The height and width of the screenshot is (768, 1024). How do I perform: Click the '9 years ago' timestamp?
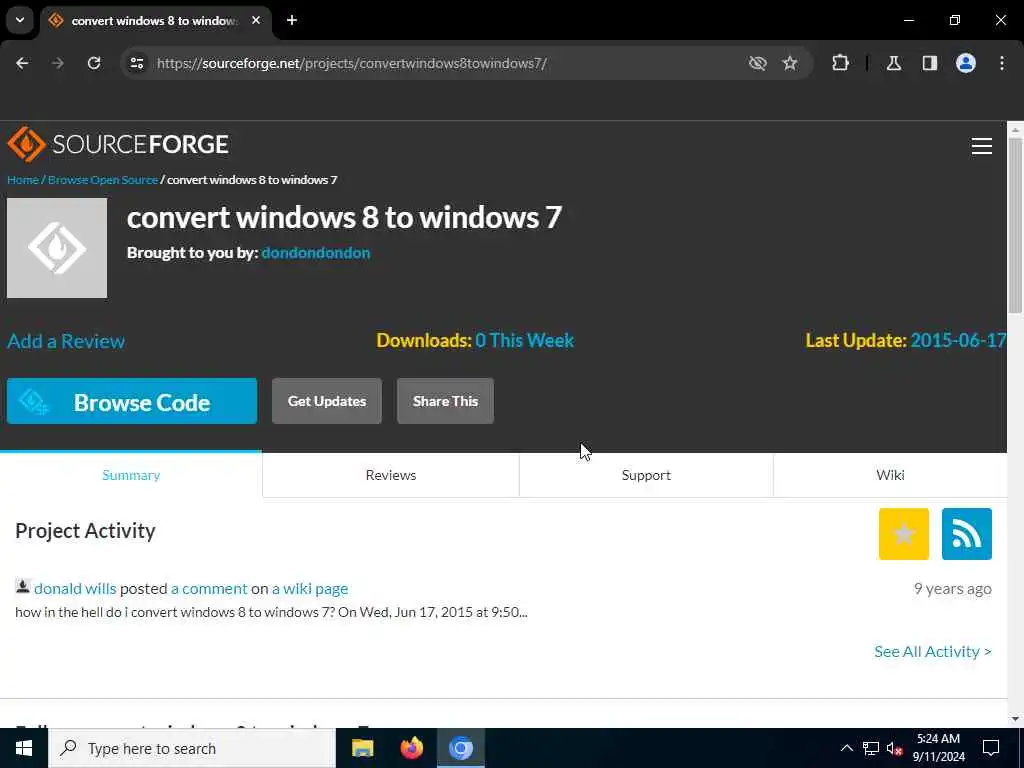click(952, 588)
